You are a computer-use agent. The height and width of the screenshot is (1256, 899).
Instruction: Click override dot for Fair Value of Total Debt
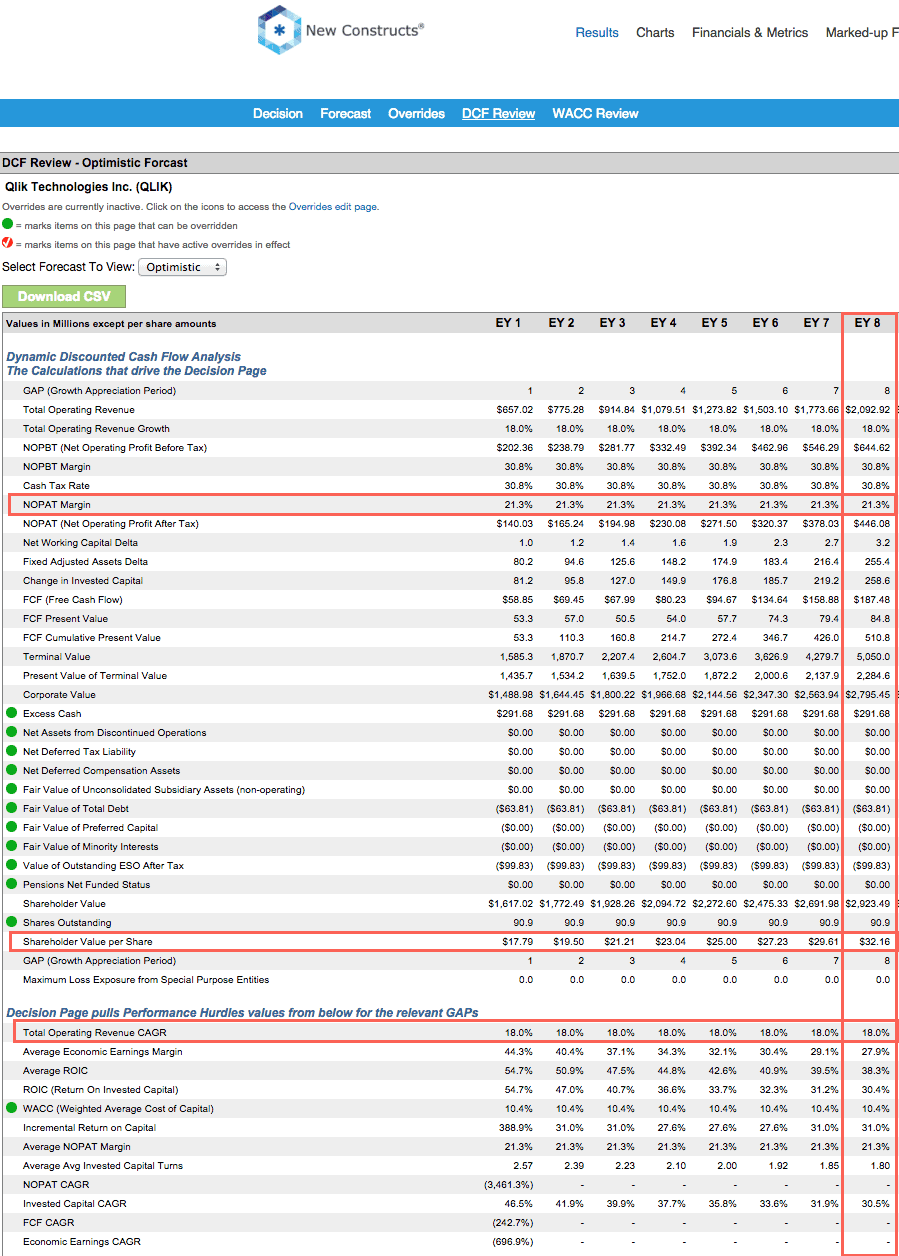click(12, 808)
